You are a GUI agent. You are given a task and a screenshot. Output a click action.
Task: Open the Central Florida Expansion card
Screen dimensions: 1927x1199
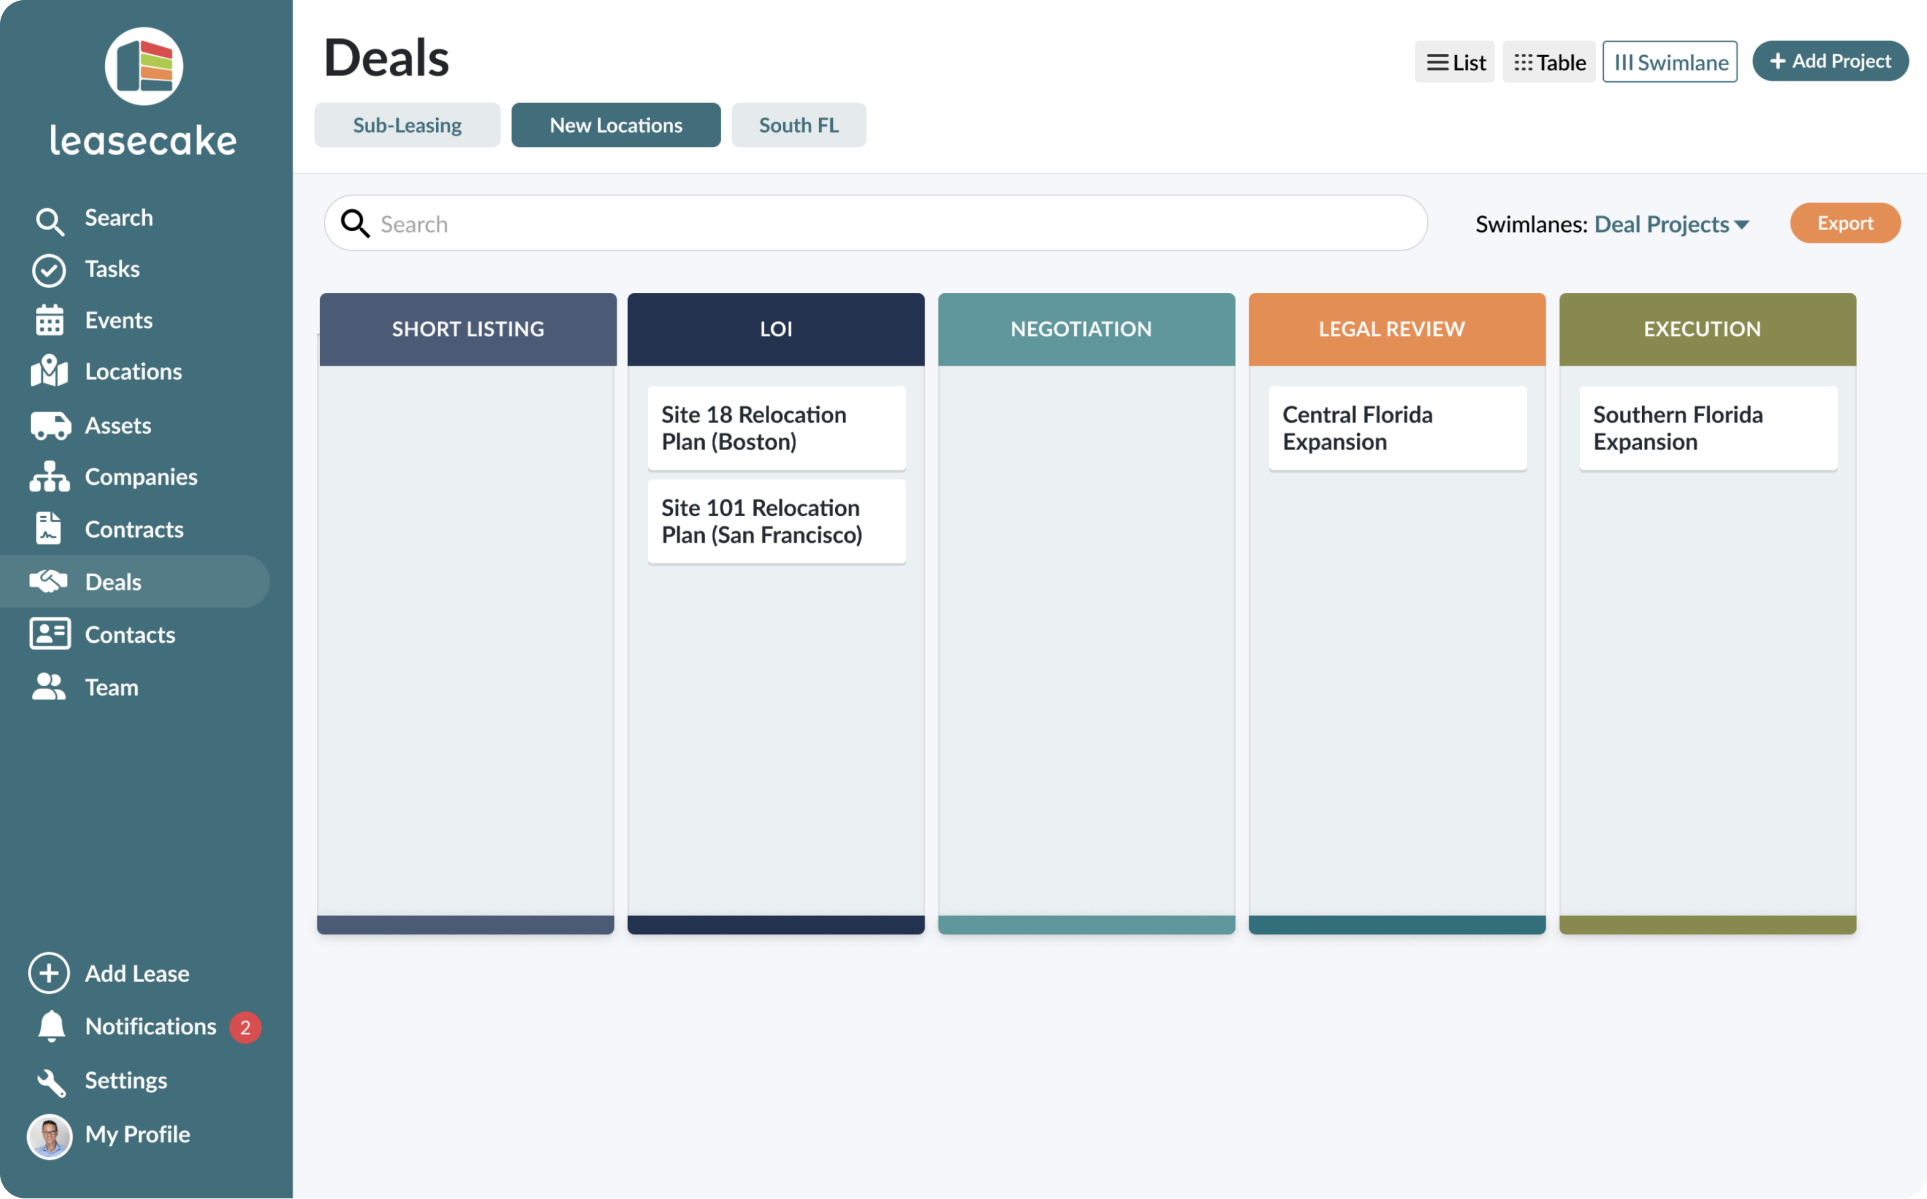(x=1396, y=428)
